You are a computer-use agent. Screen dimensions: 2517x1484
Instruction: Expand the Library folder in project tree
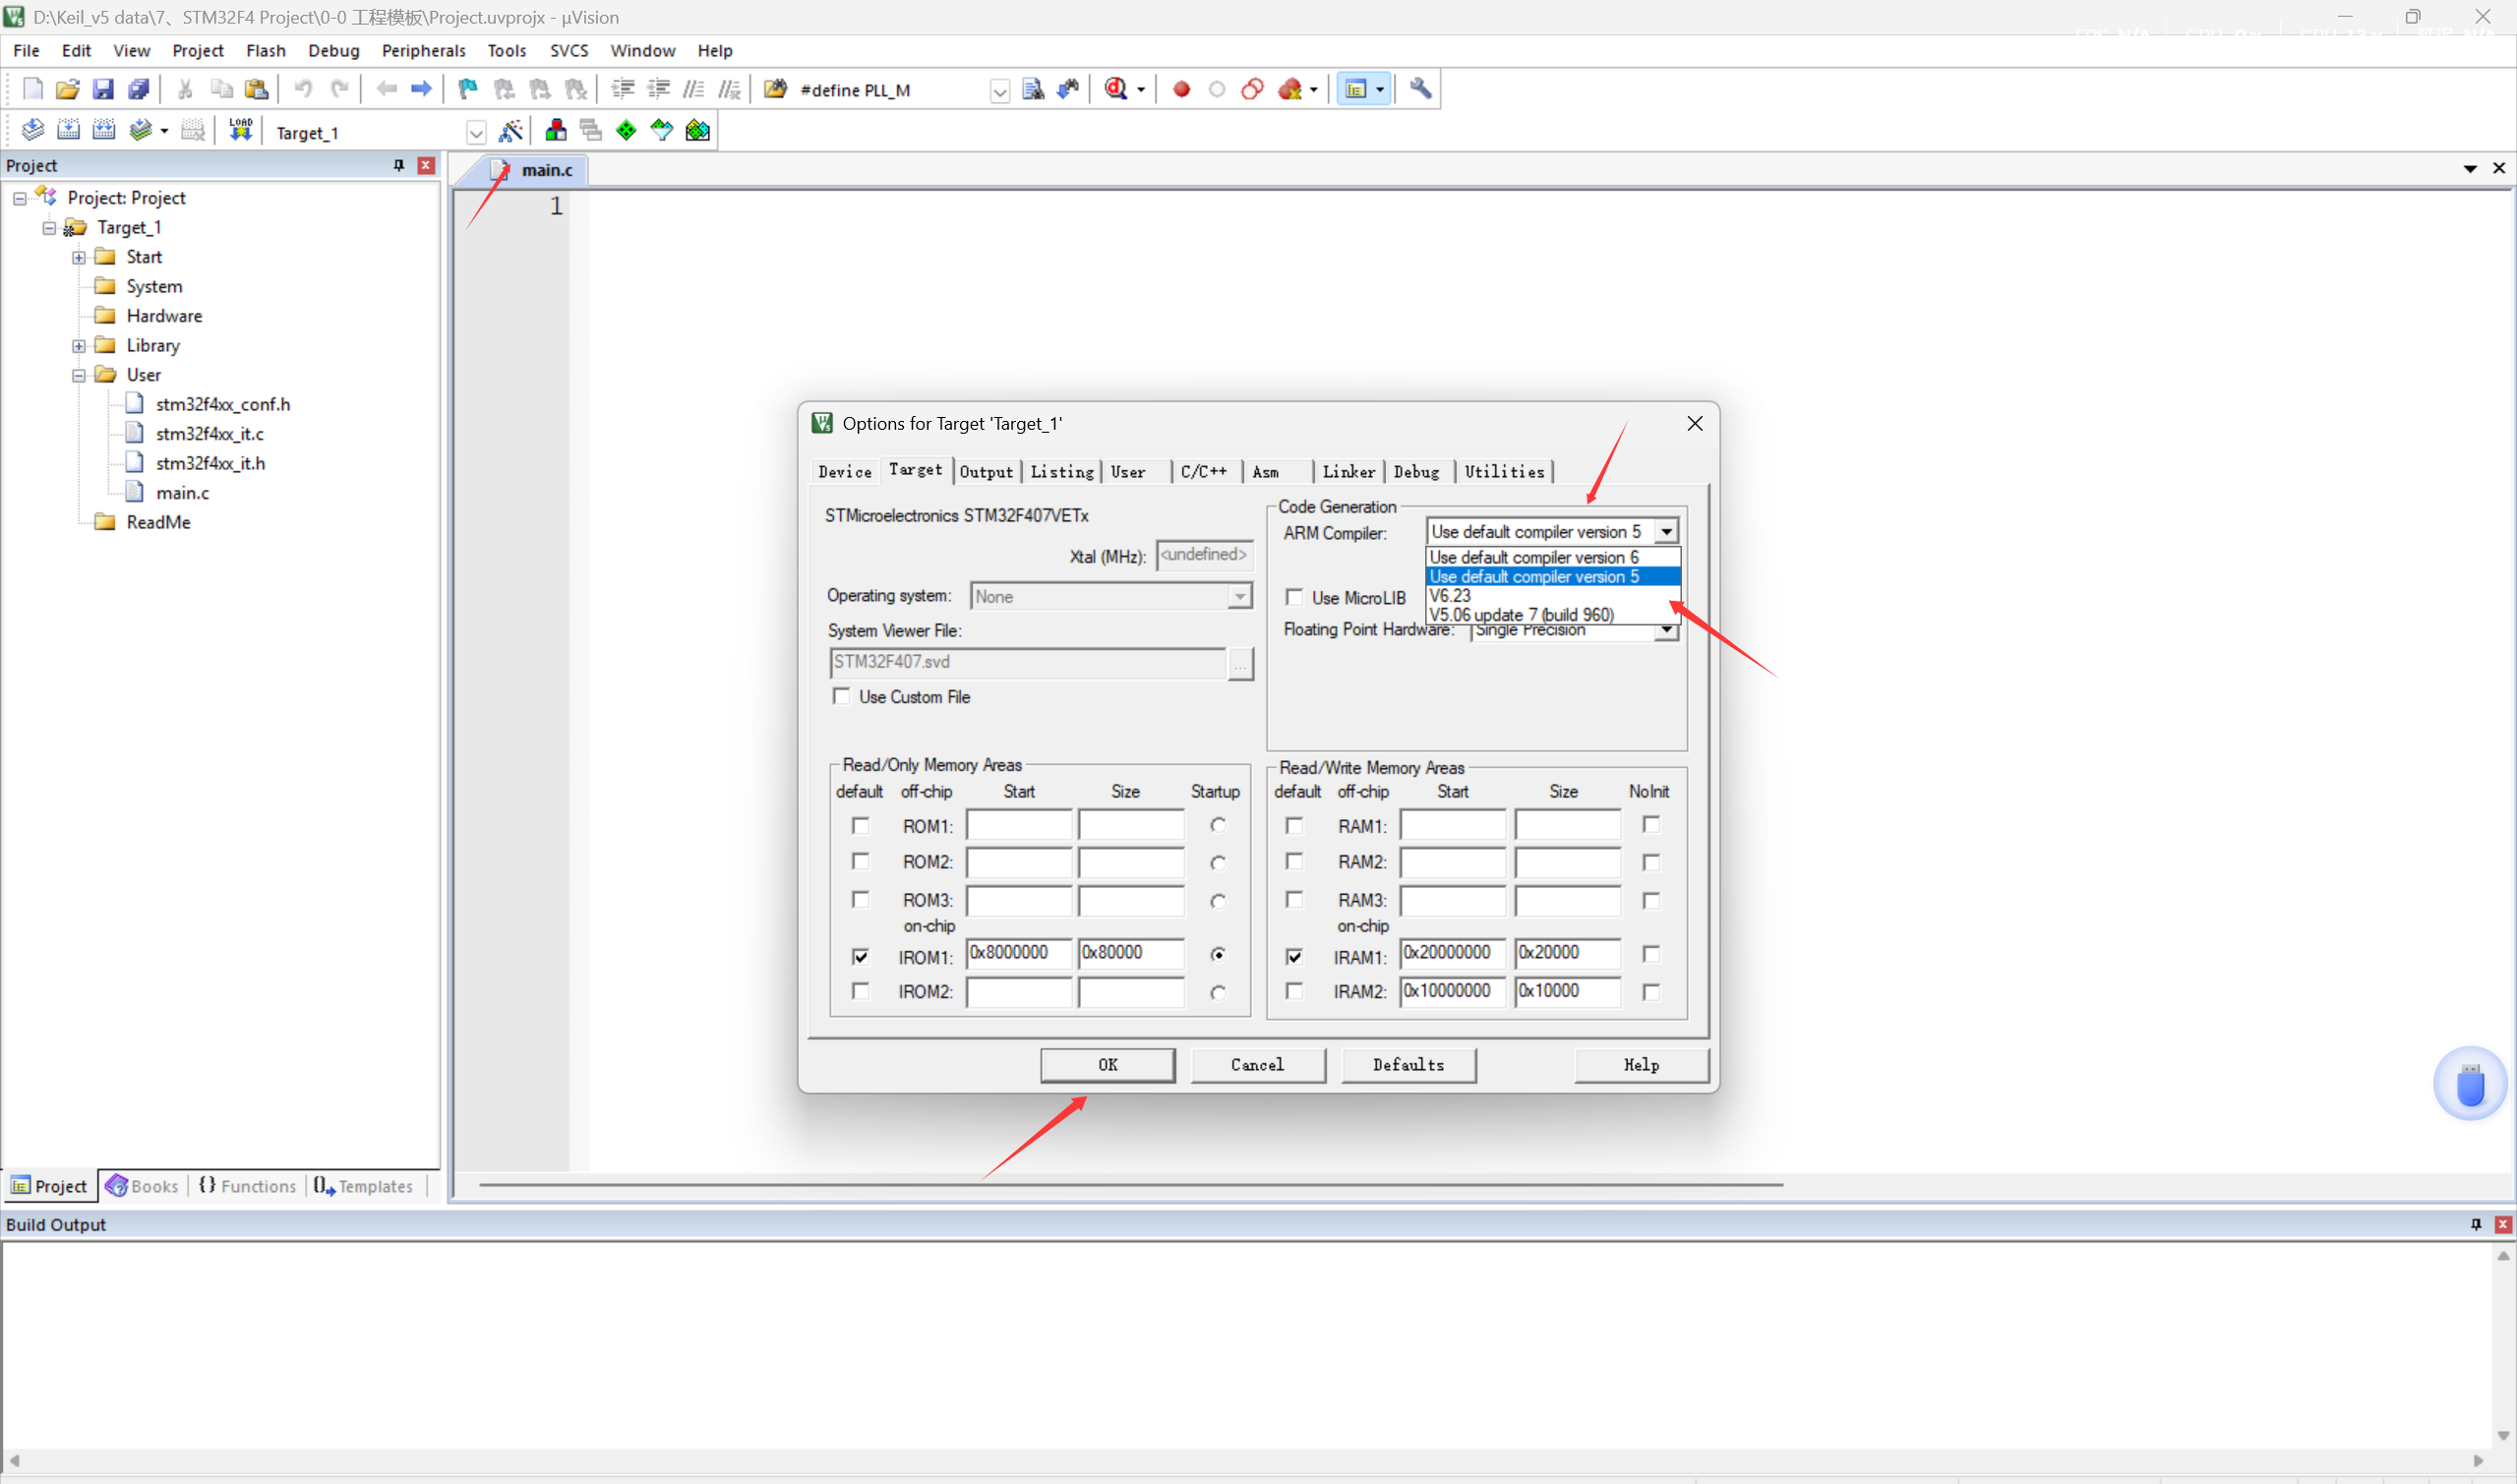[78, 346]
